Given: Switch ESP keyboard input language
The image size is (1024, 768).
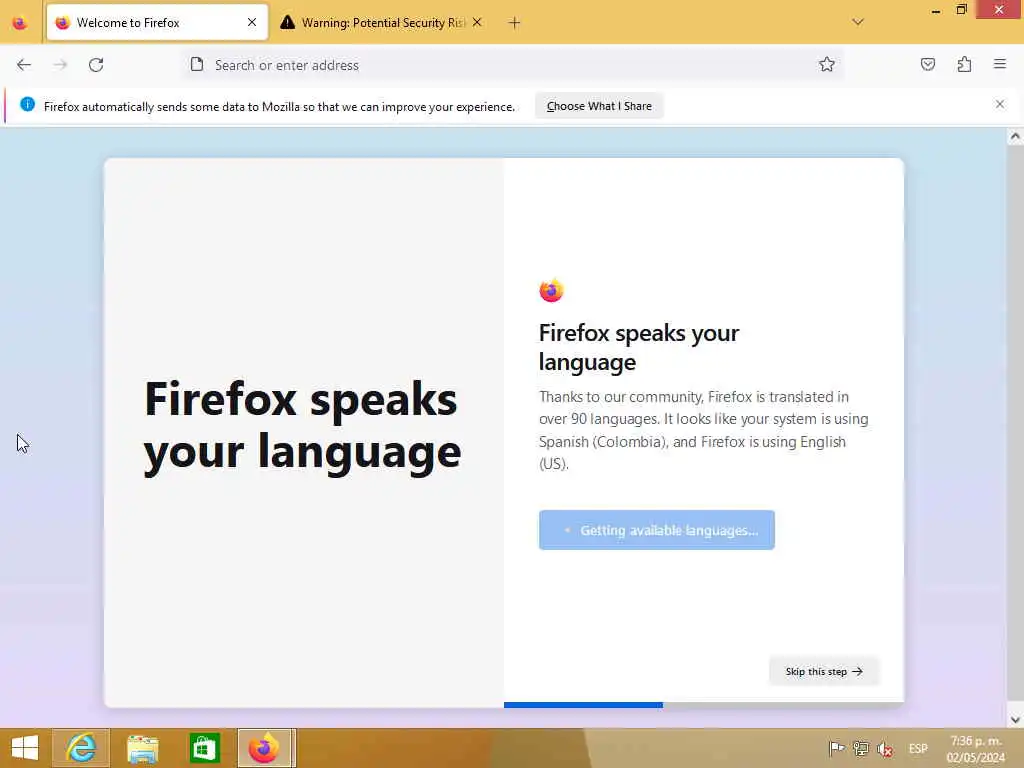Looking at the screenshot, I should [918, 748].
